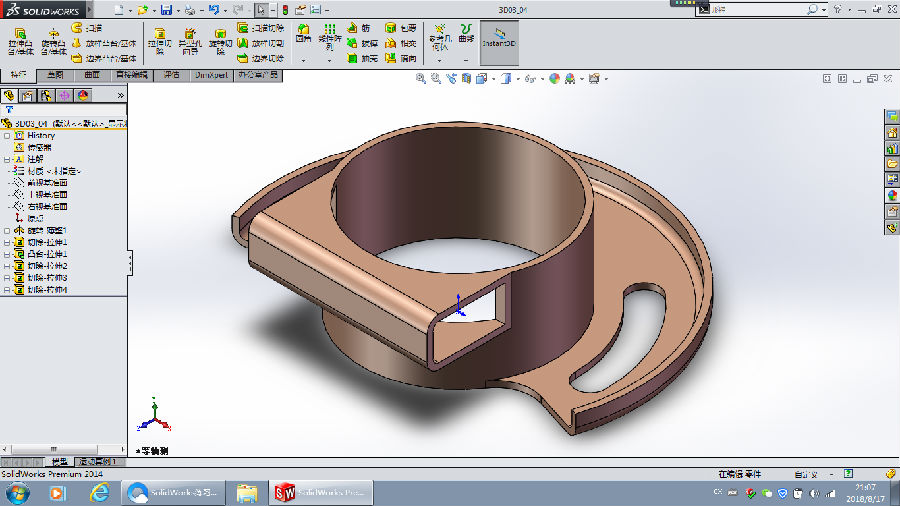Select the Origin item in the feature tree
Image resolution: width=900 pixels, height=506 pixels.
(x=34, y=218)
